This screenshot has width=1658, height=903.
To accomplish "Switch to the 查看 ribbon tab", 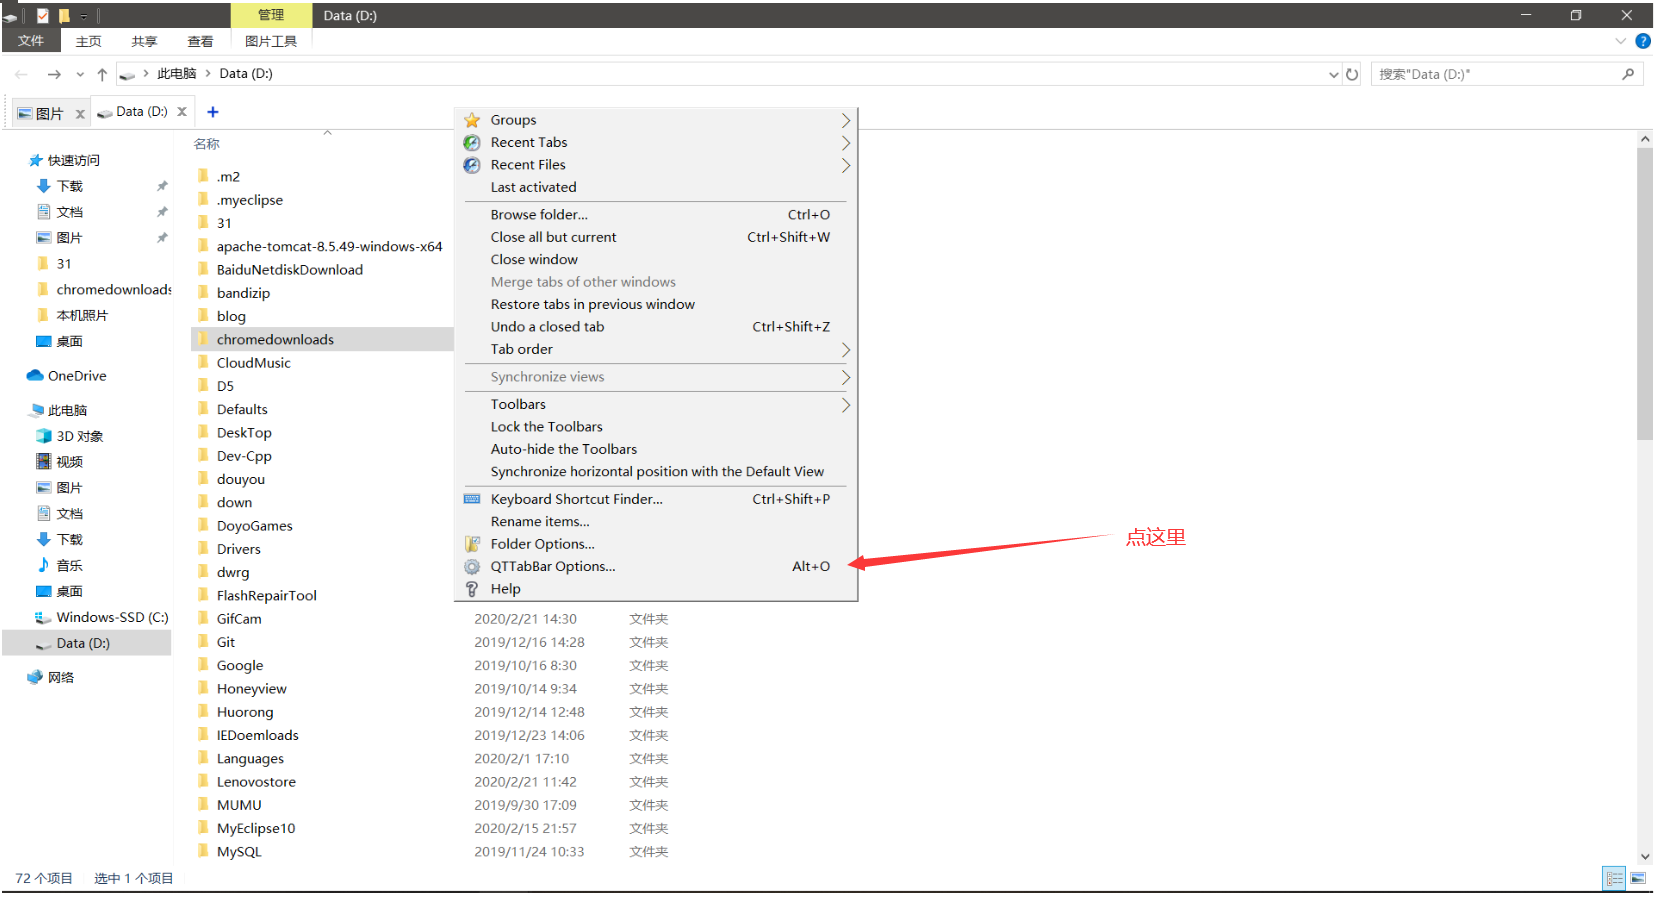I will [x=200, y=41].
